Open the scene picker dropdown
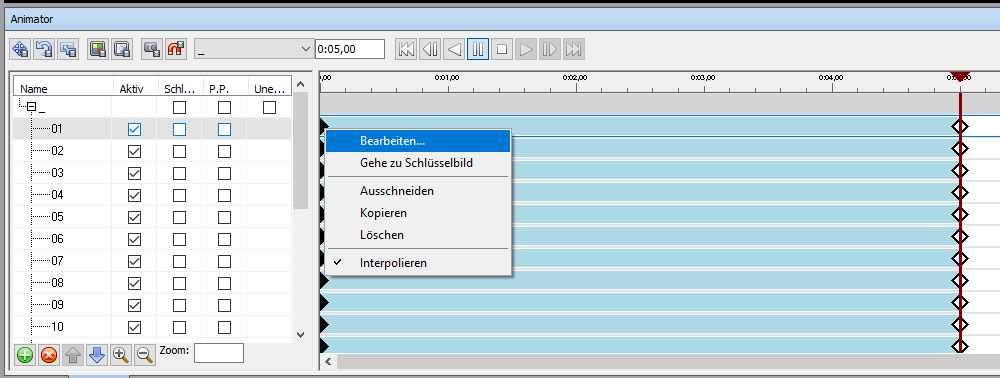Image resolution: width=1000 pixels, height=378 pixels. (254, 49)
